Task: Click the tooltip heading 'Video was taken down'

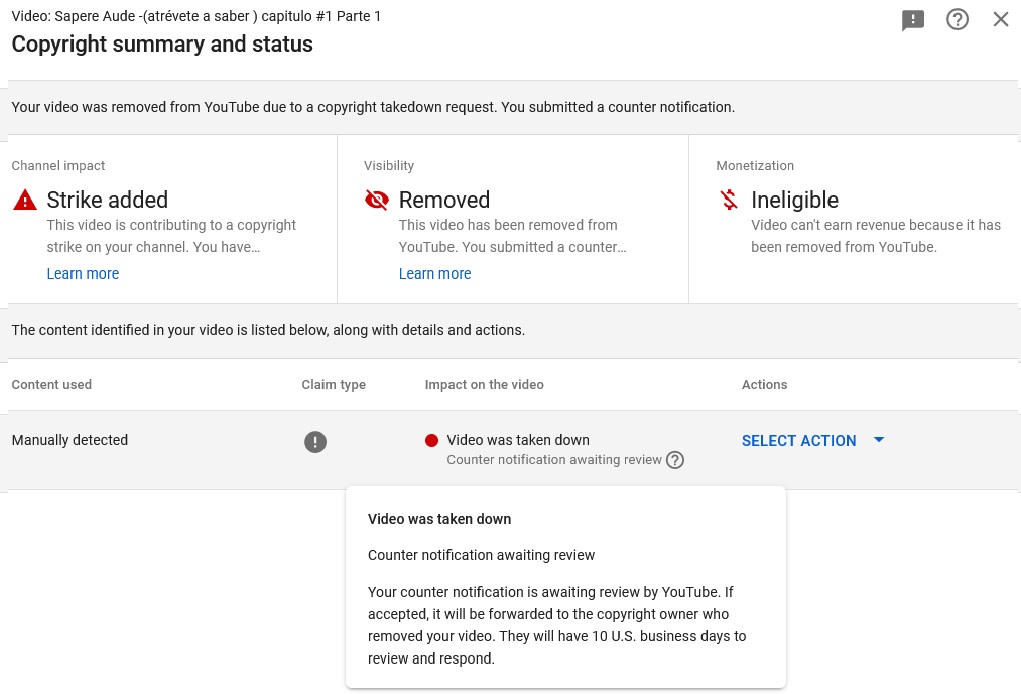Action: [440, 519]
